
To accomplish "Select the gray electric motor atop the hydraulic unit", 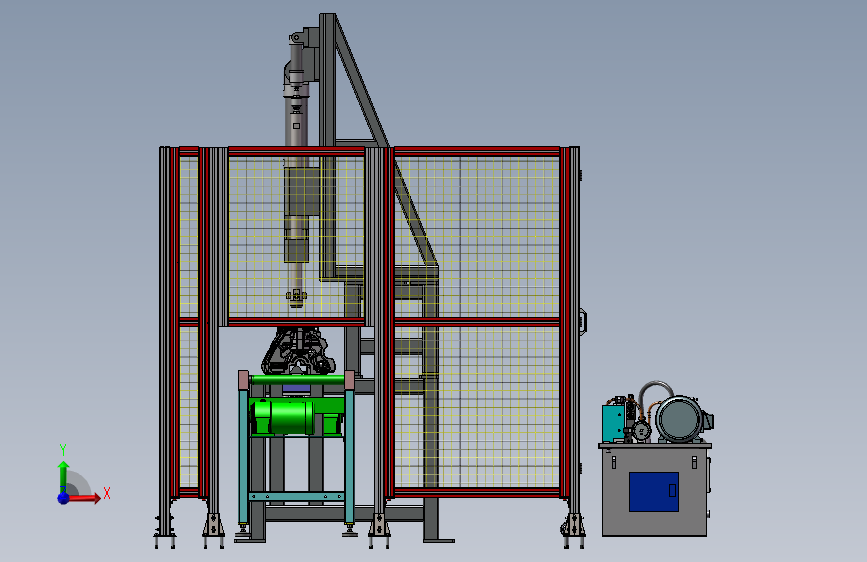I will click(x=681, y=419).
